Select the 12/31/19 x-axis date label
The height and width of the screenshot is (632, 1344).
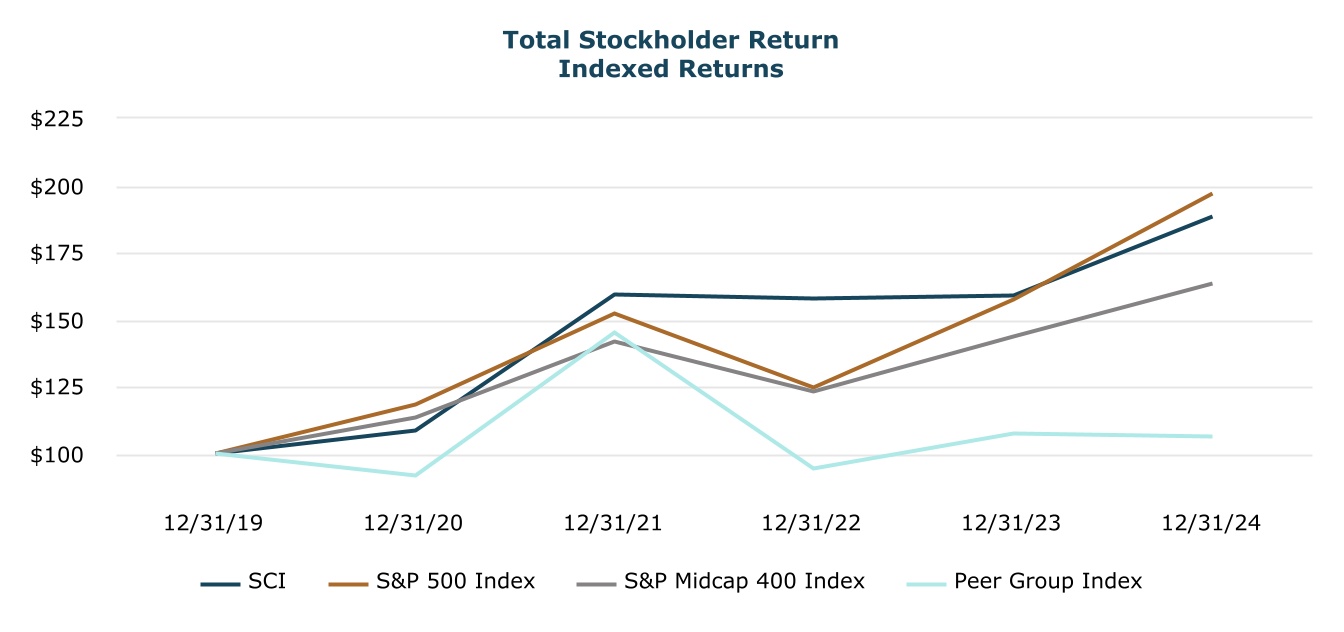[213, 523]
